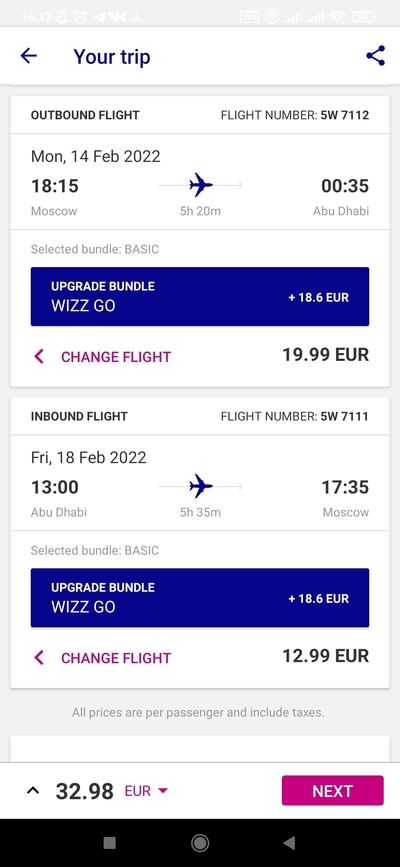Tap the NEXT button
Image resolution: width=400 pixels, height=867 pixels.
(333, 791)
